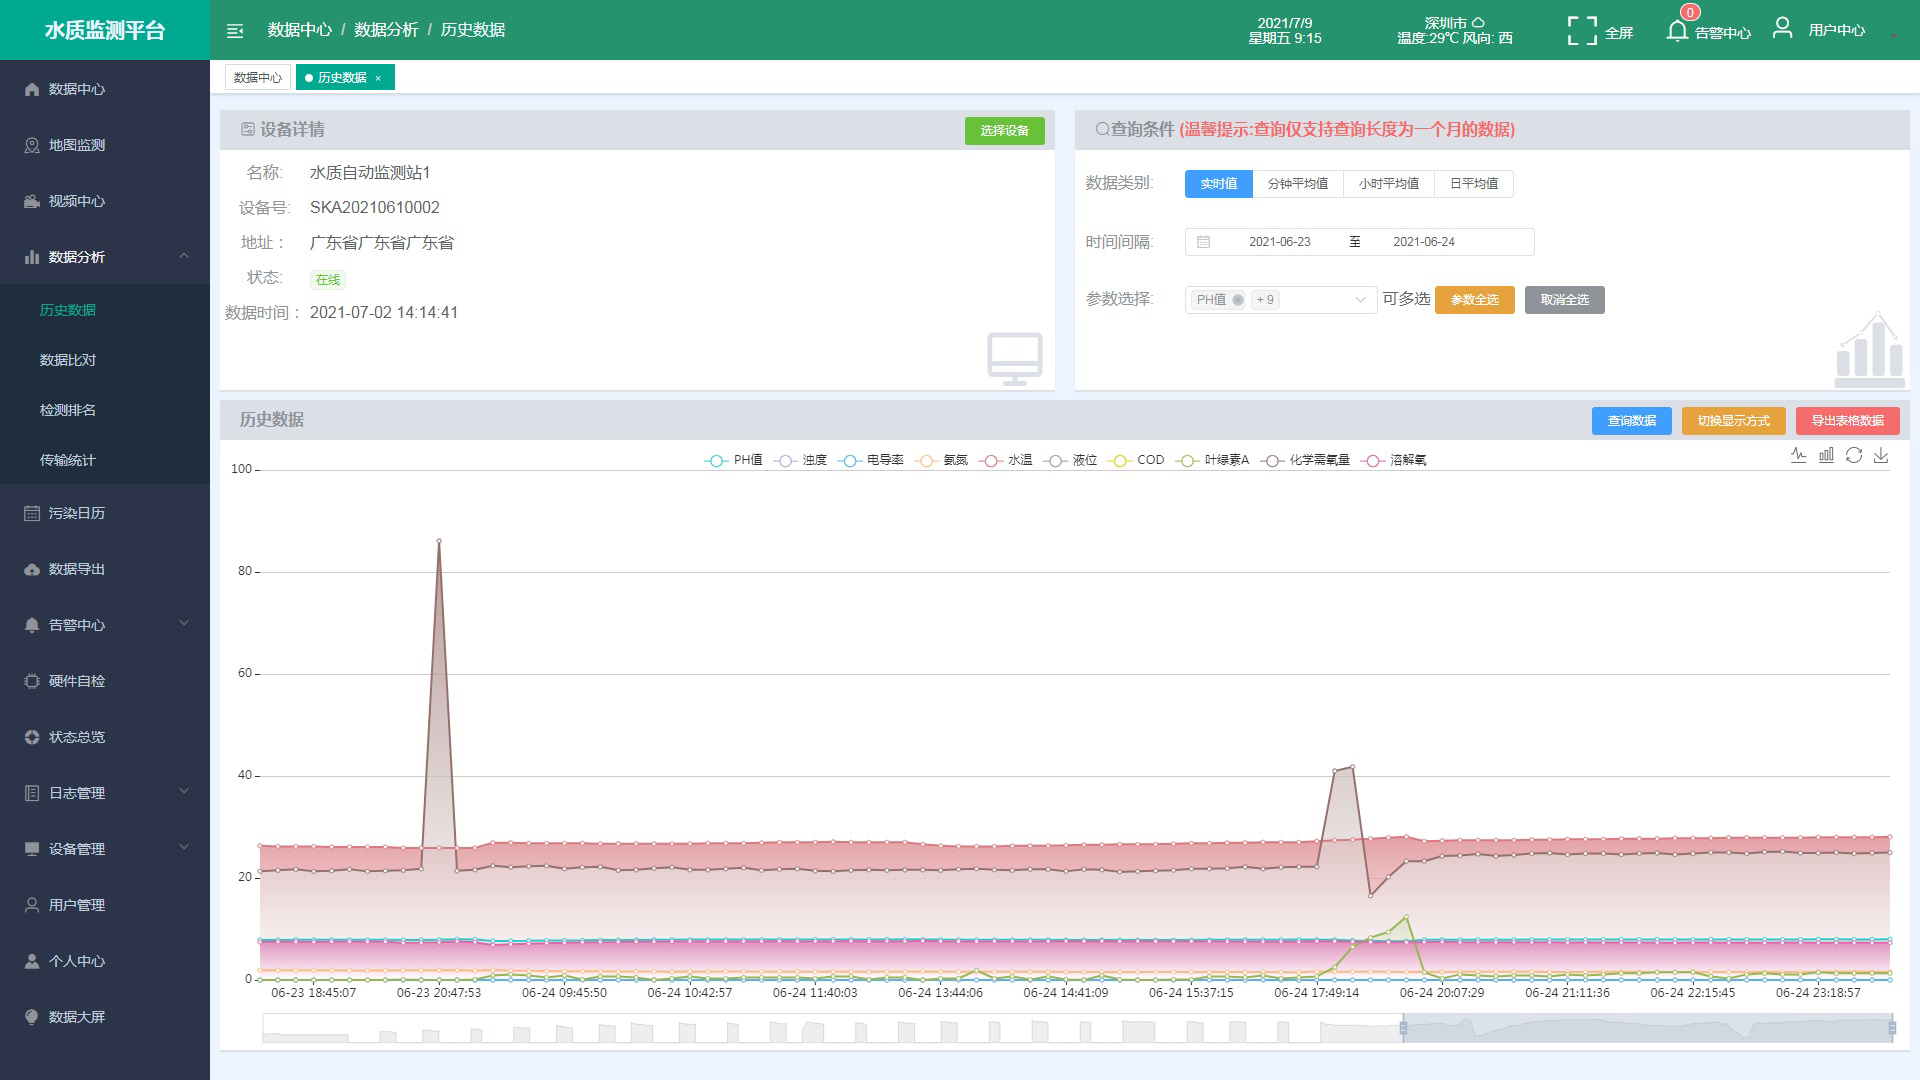This screenshot has height=1080, width=1920.
Task: Open 状态总览 in the sidebar
Action: (x=105, y=737)
